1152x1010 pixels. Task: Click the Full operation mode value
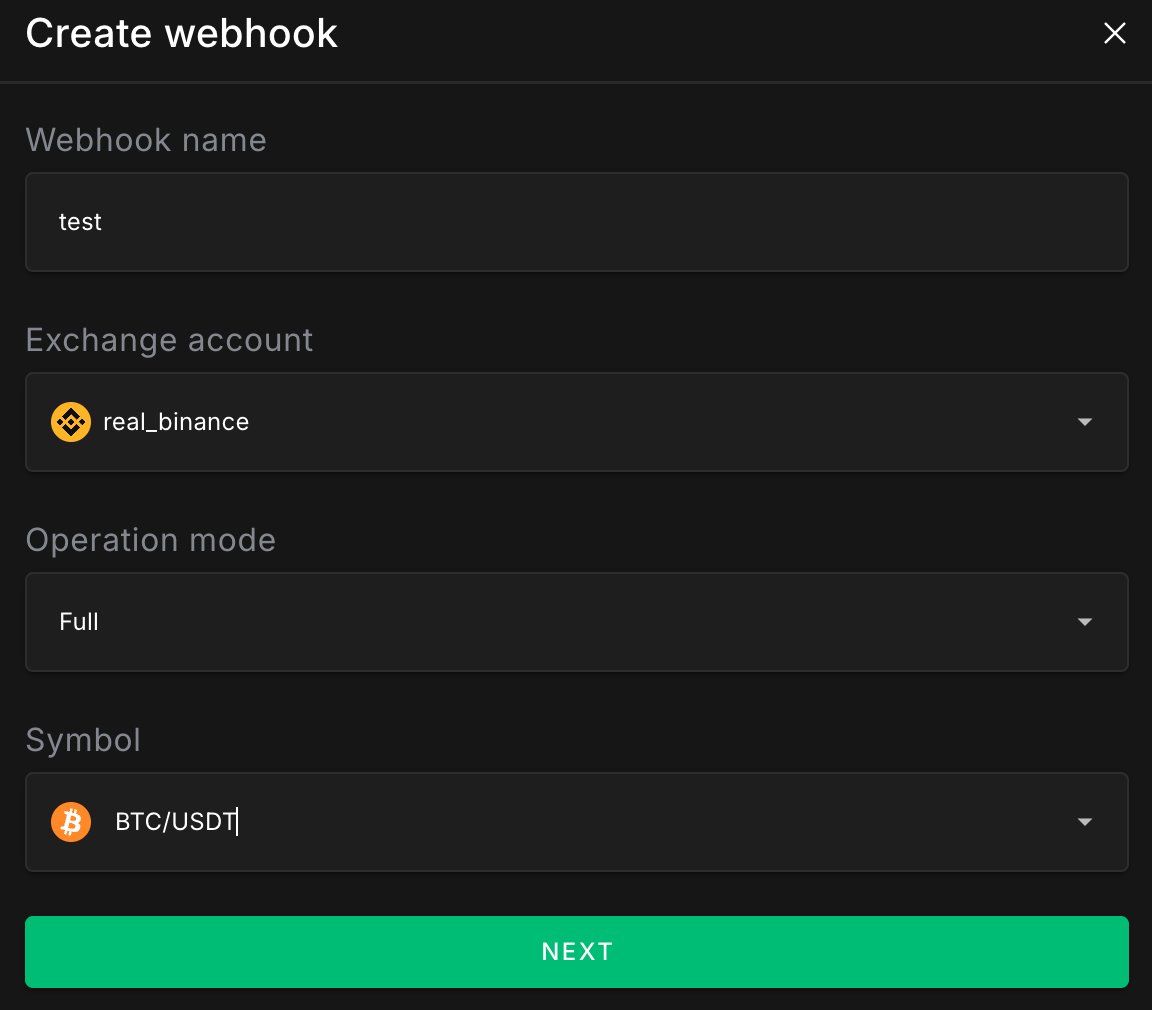pos(79,622)
